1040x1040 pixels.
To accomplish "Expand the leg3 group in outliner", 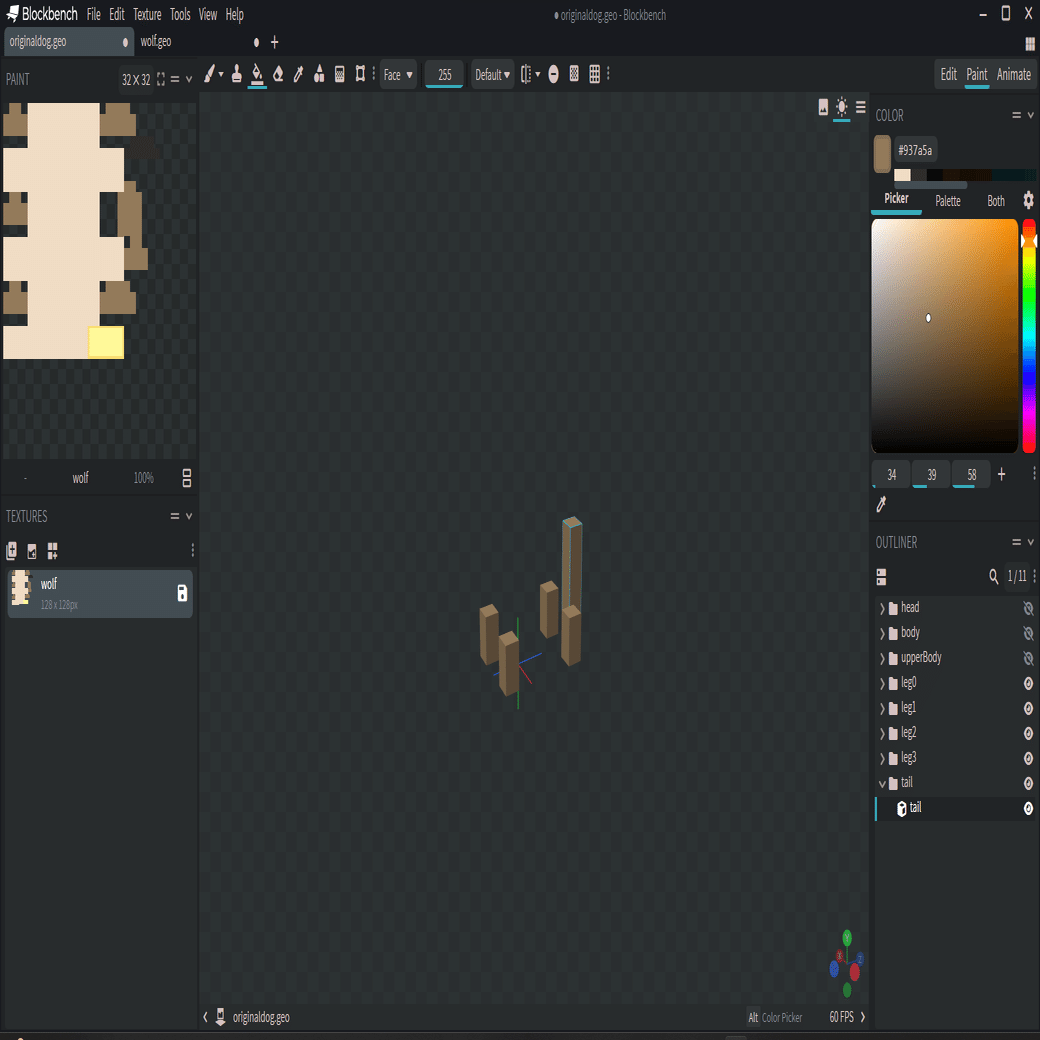I will [882, 758].
